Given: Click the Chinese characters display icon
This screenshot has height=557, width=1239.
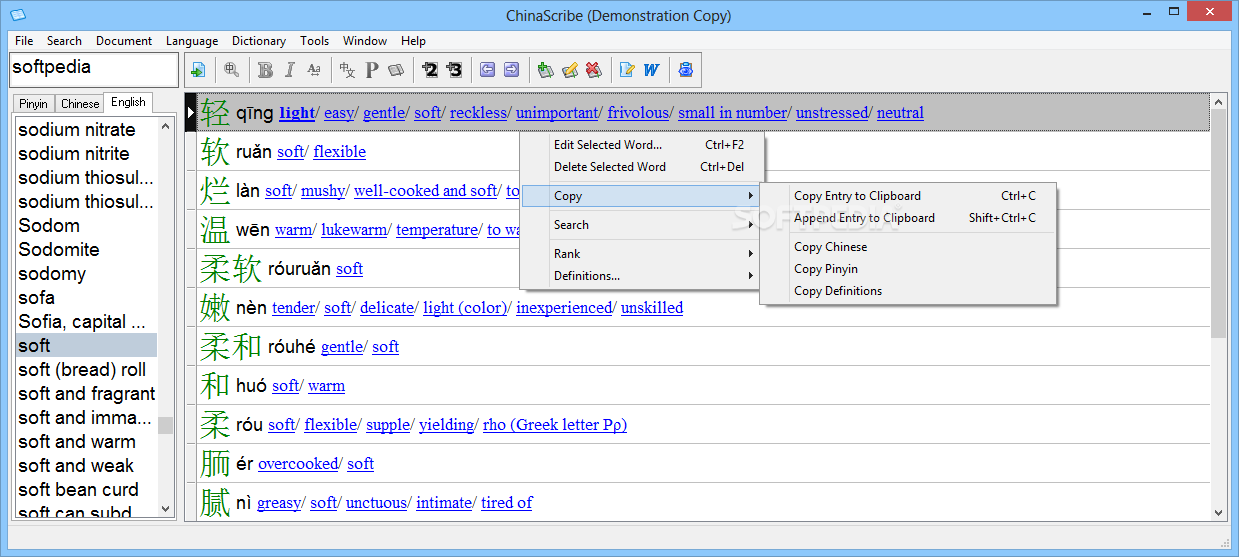Looking at the screenshot, I should click(347, 70).
